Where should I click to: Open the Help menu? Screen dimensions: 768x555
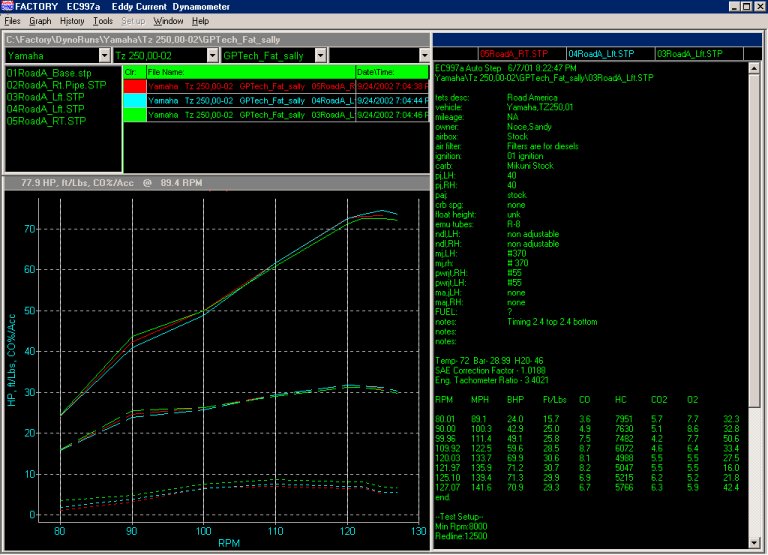point(200,20)
